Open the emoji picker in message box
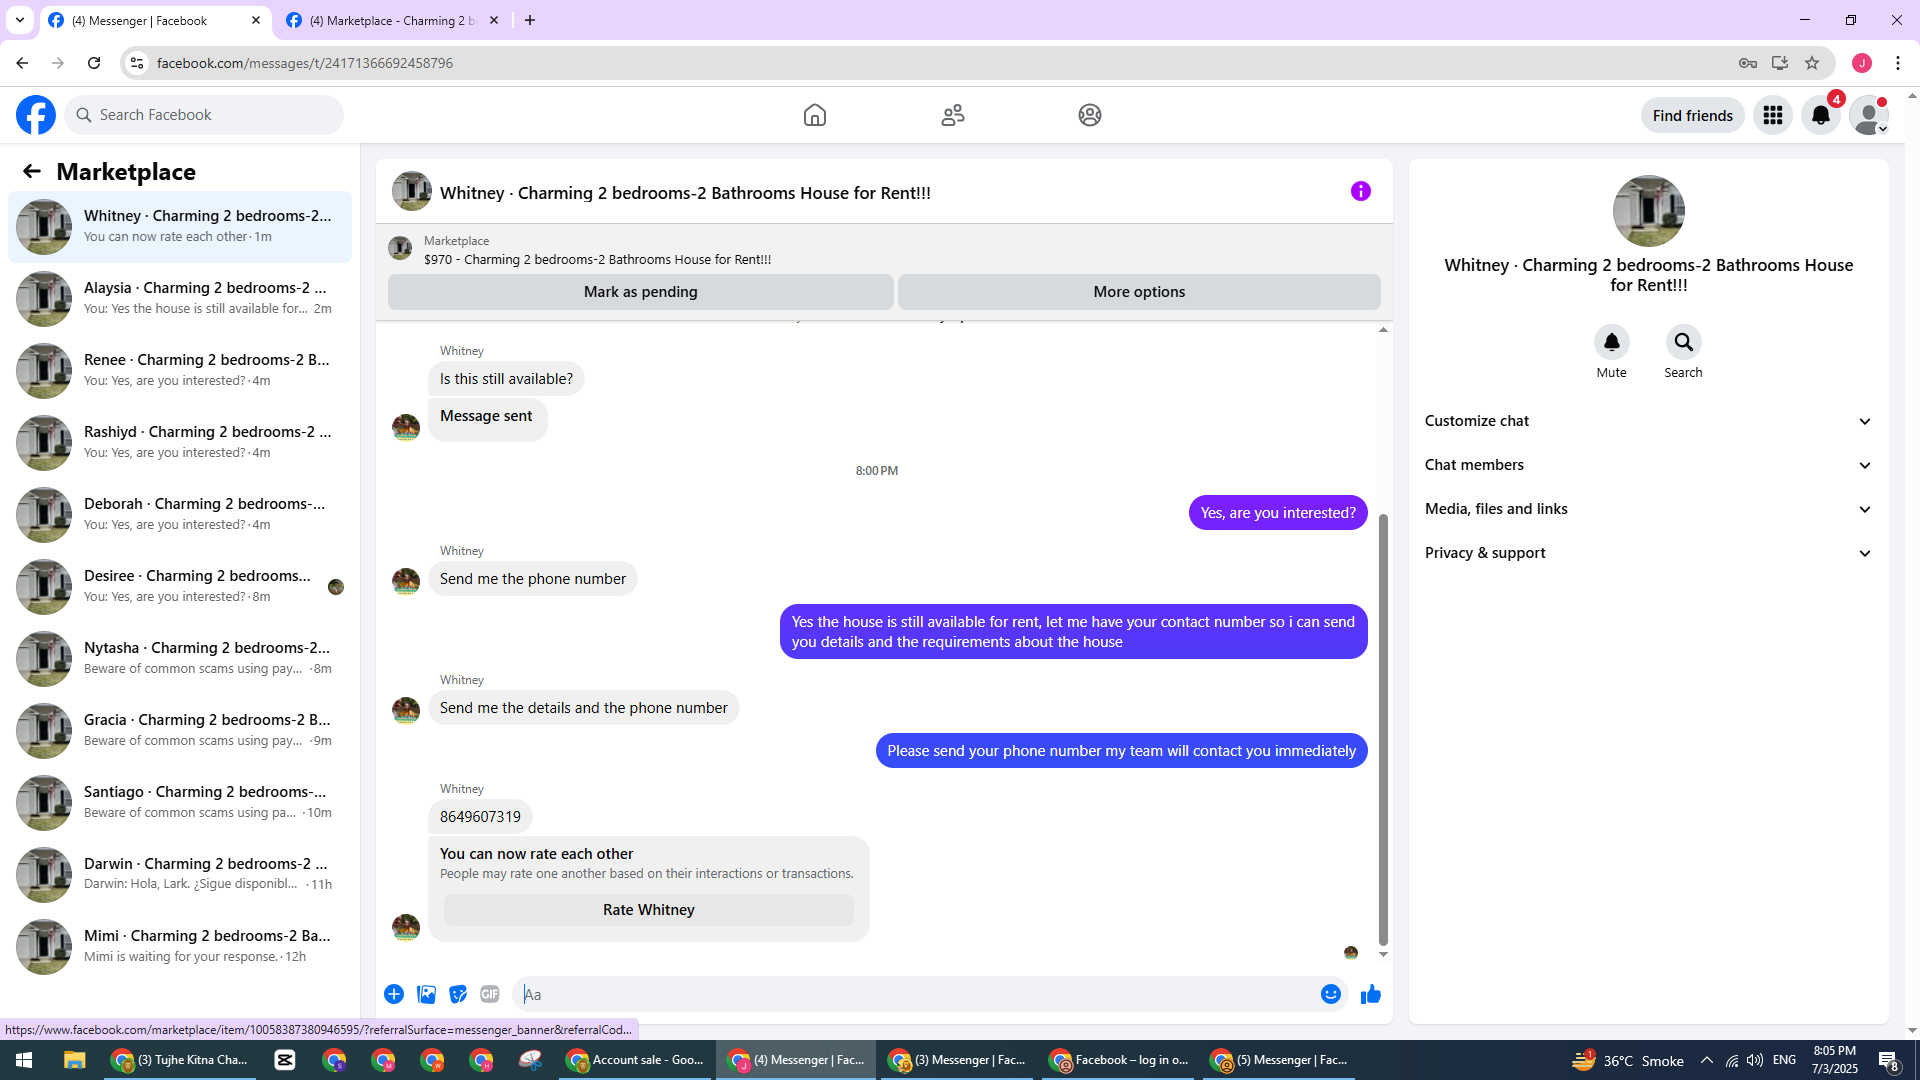 pyautogui.click(x=1330, y=994)
